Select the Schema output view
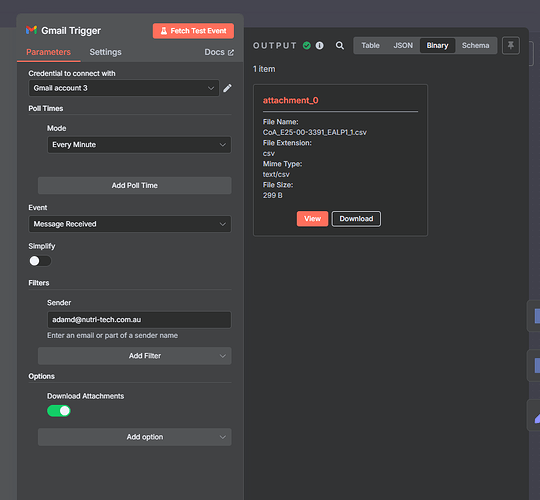The width and height of the screenshot is (540, 500). [x=476, y=45]
